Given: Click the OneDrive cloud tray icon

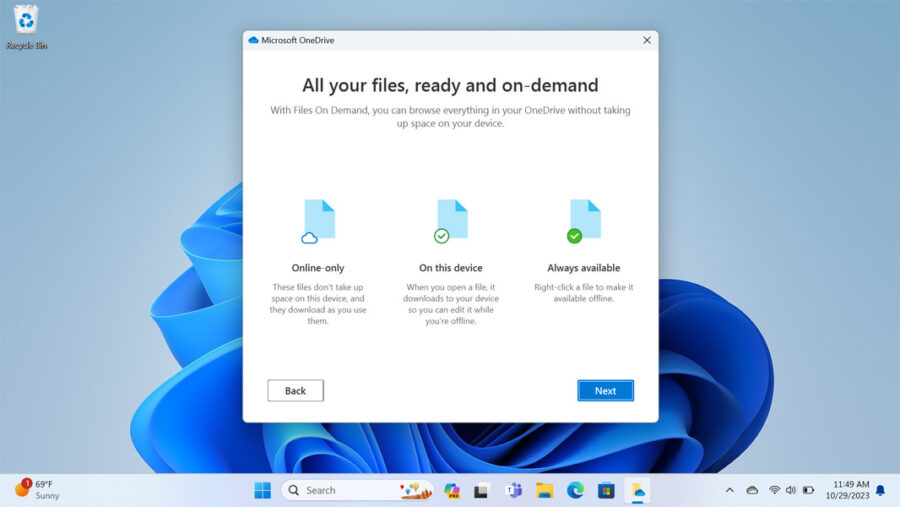Looking at the screenshot, I should 752,490.
